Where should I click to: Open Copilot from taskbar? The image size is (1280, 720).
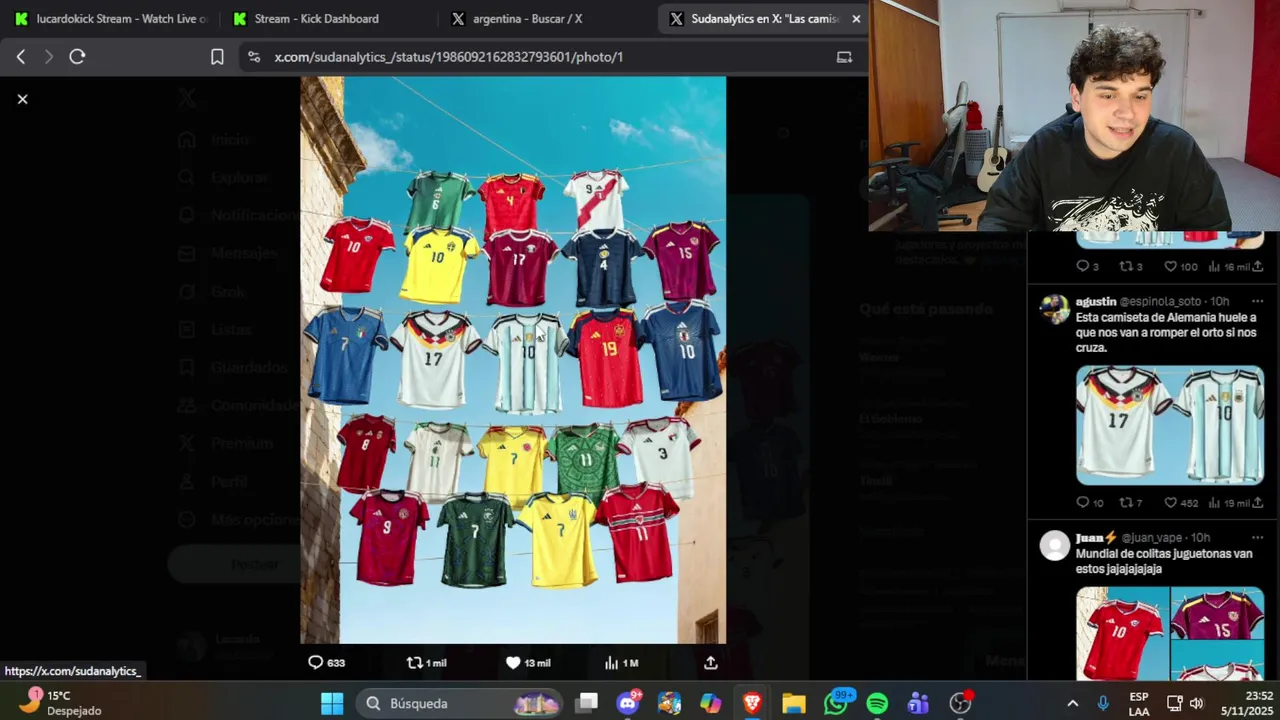(x=711, y=703)
